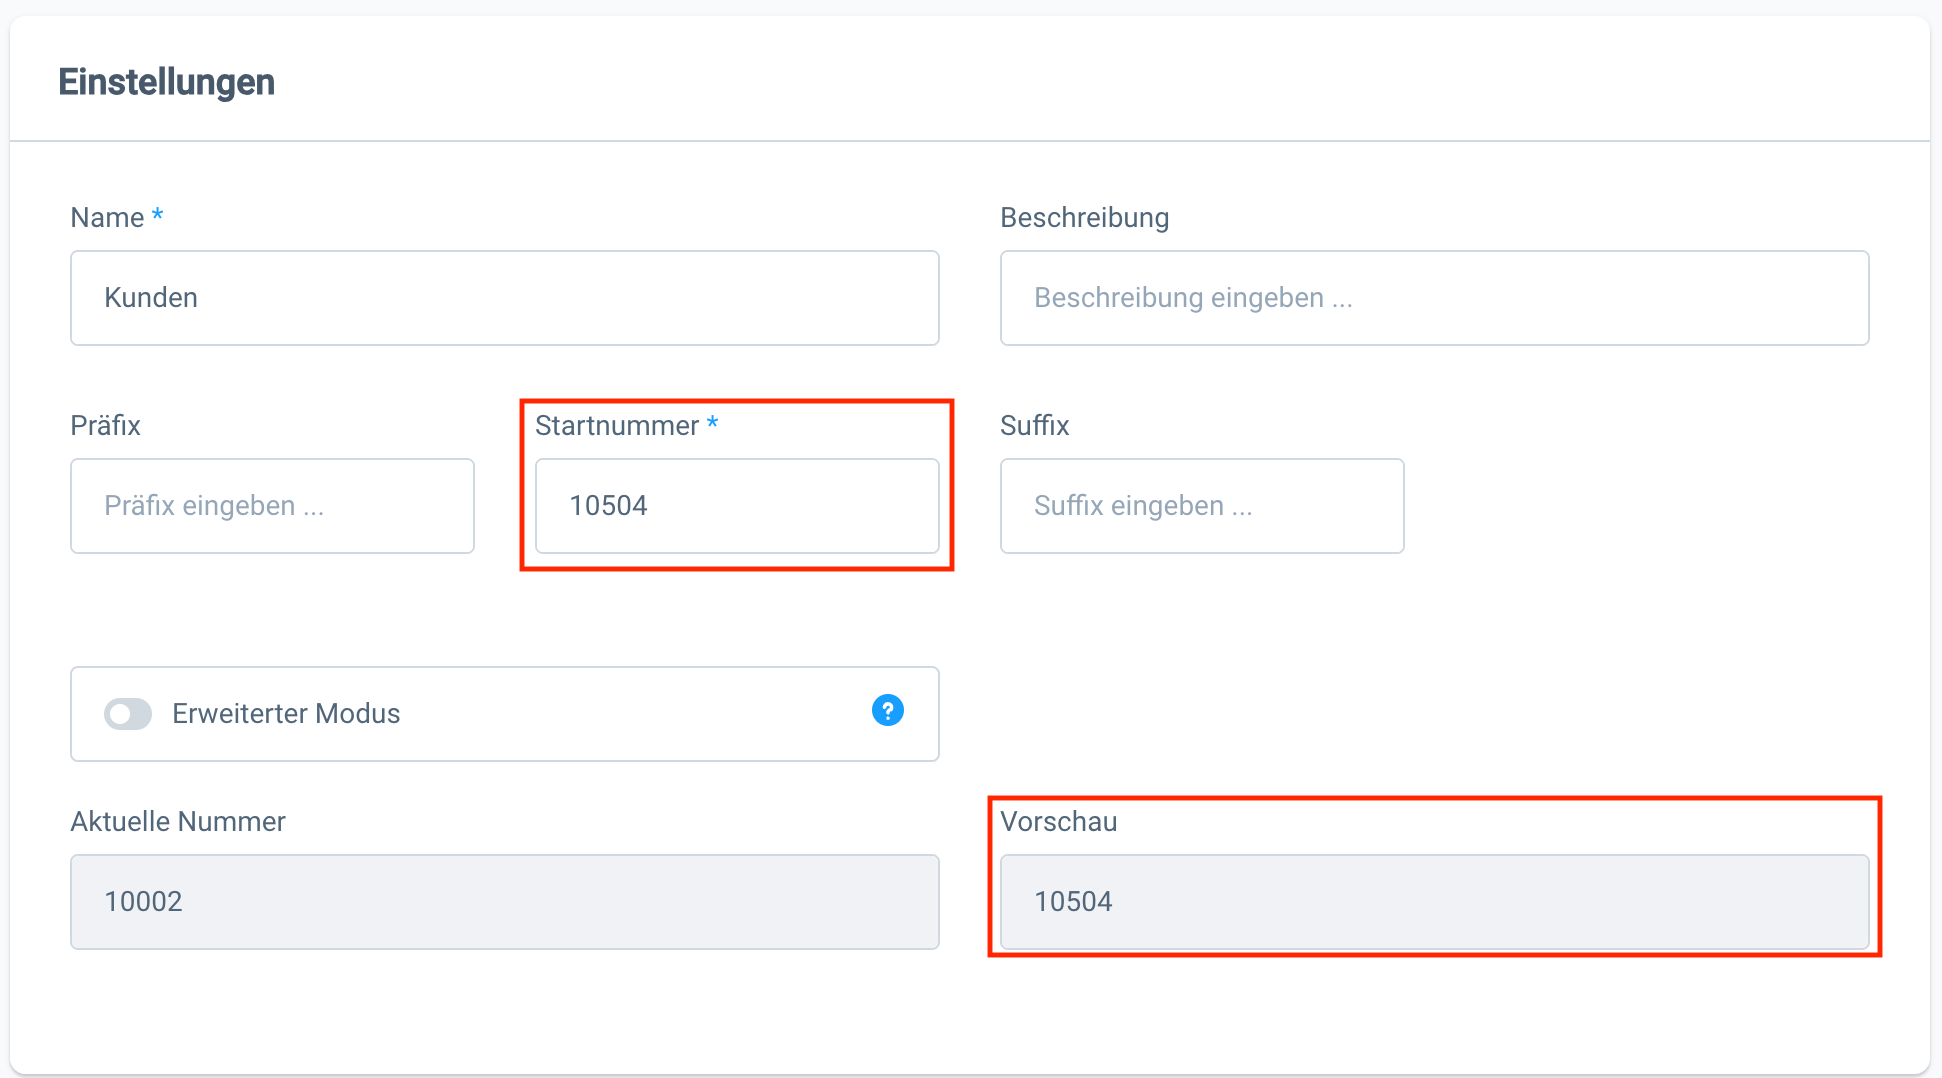Click the Suffix eingeben input box
The image size is (1942, 1078).
[x=1201, y=505]
